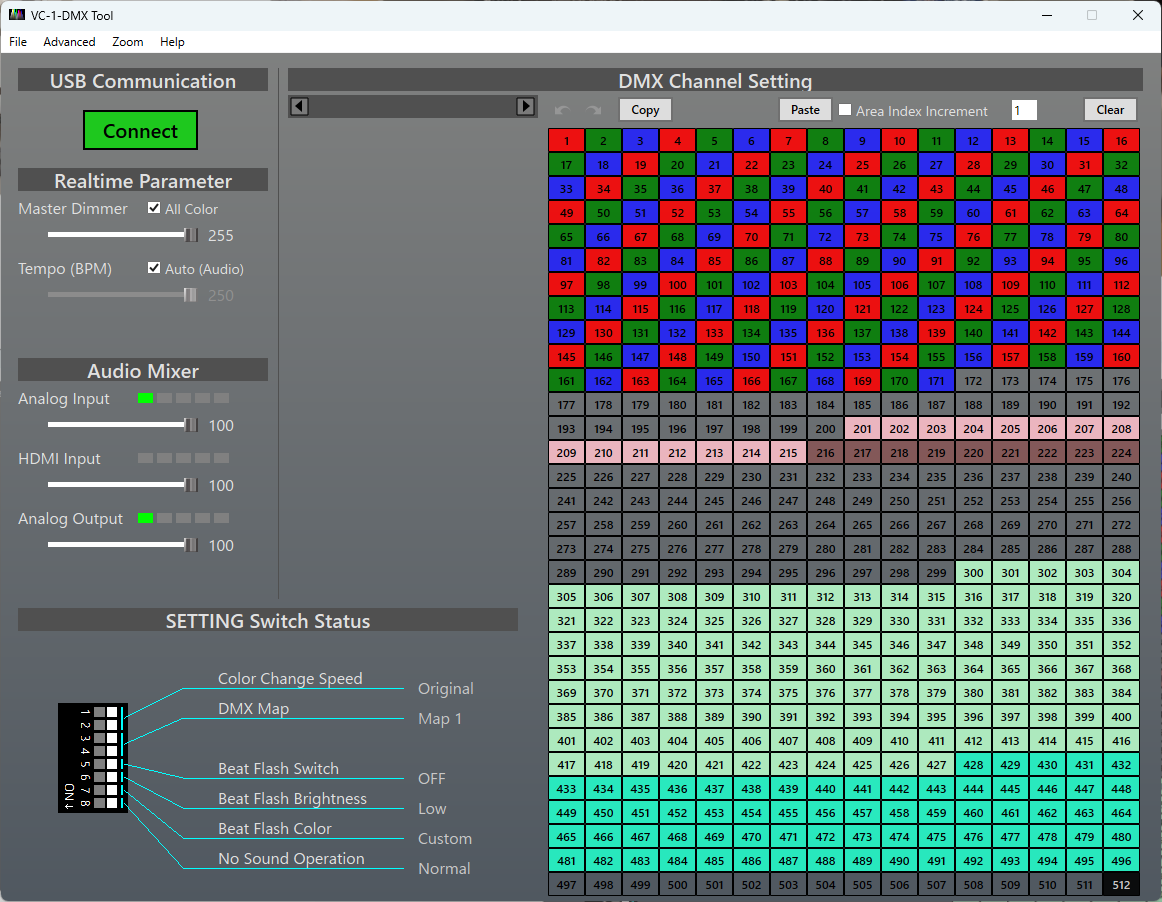The width and height of the screenshot is (1162, 902).
Task: Click the VC-1-DMX app icon in the title bar
Action: pos(18,15)
